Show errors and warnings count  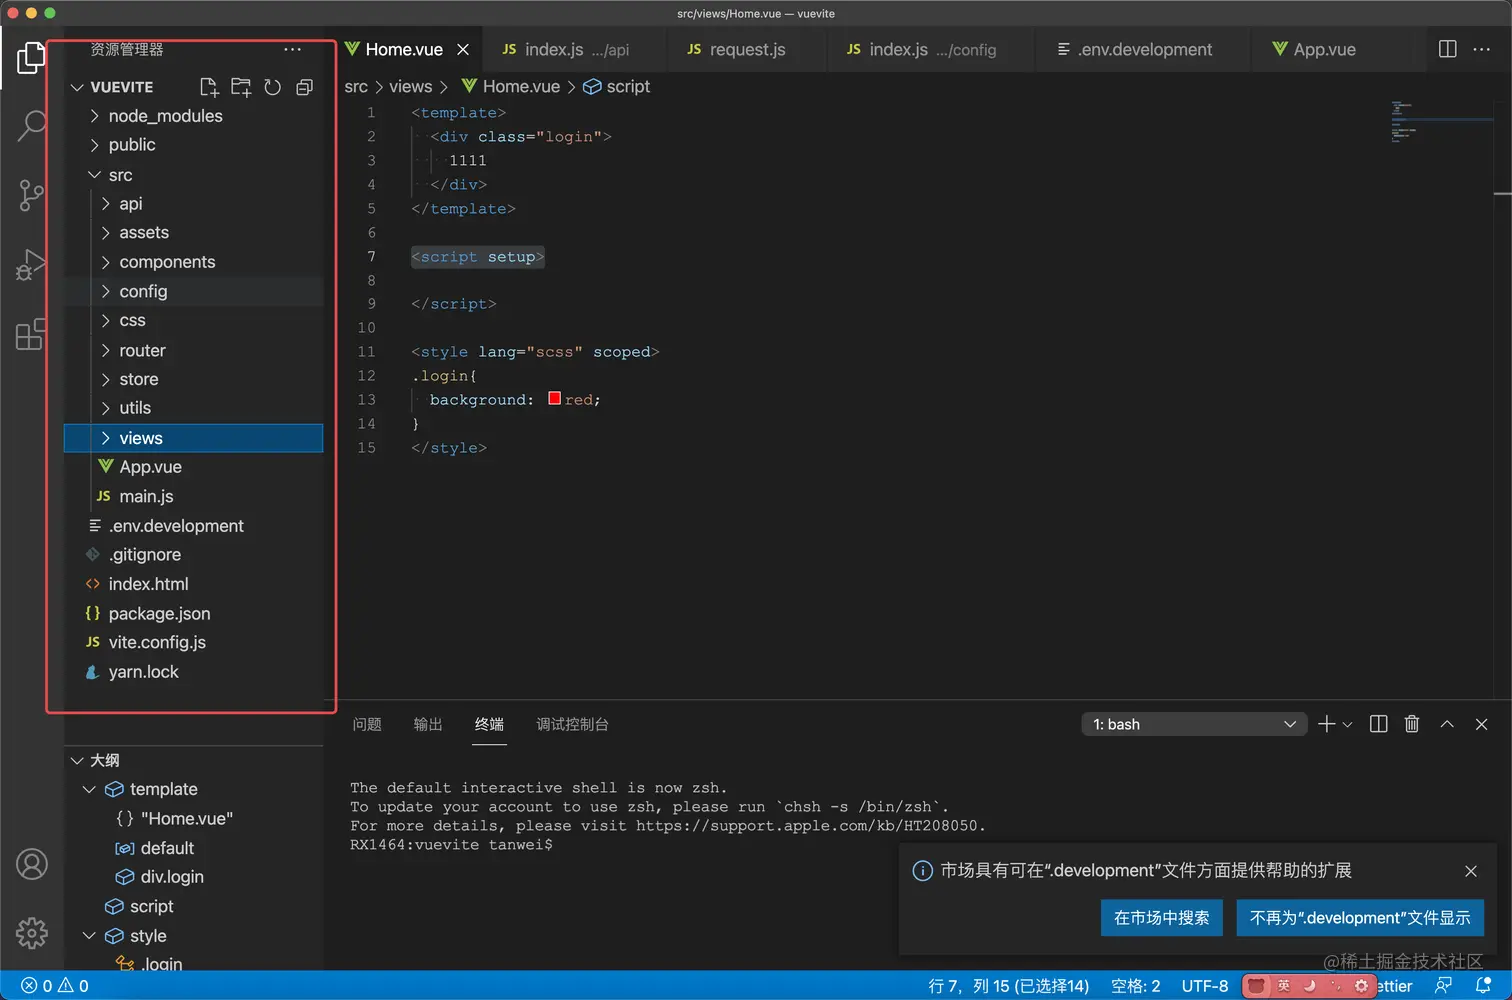(55, 985)
